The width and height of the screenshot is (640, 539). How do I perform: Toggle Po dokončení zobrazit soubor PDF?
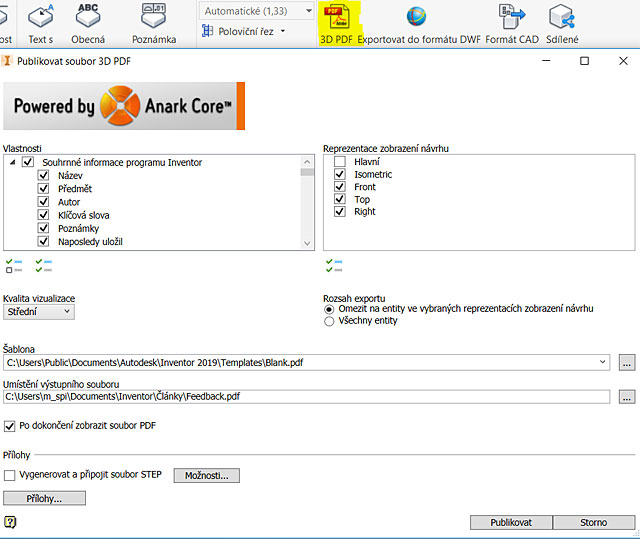(10, 426)
